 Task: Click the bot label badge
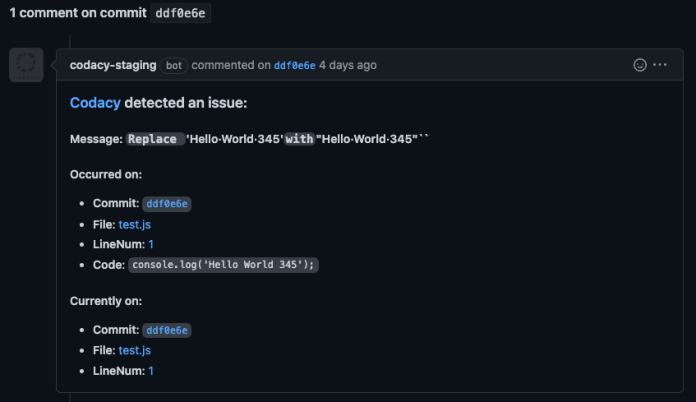174,65
